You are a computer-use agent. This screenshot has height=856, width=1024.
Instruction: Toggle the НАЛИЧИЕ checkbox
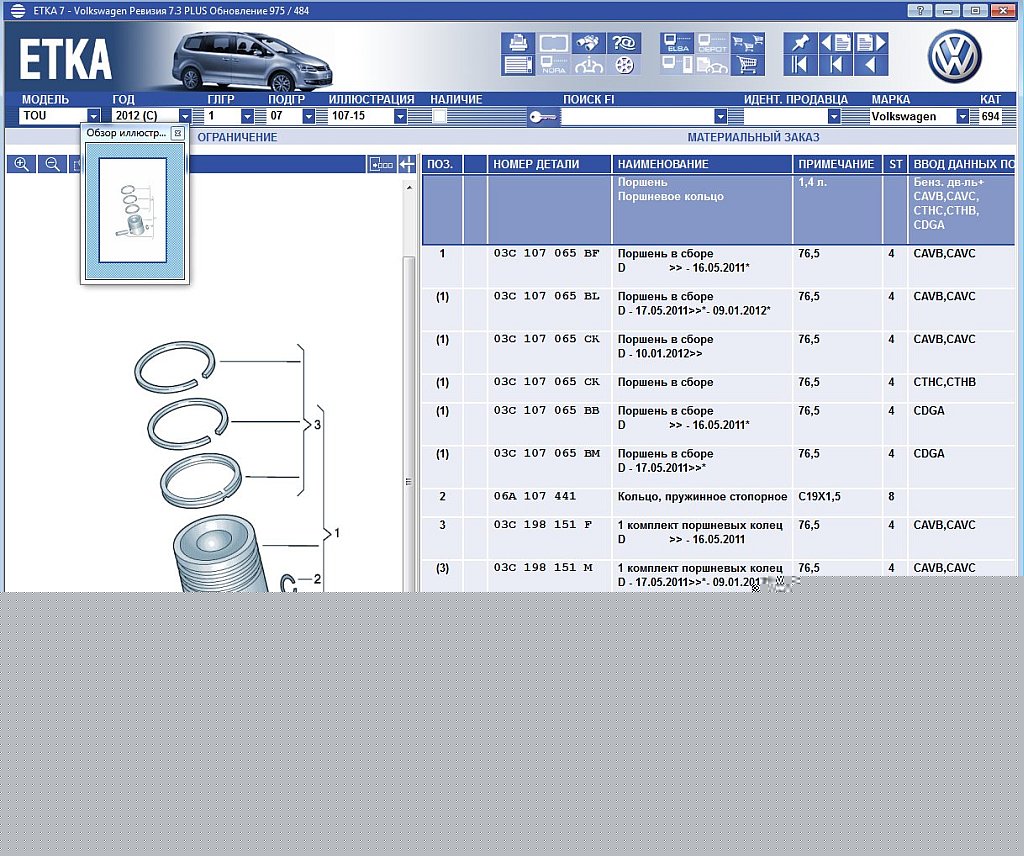click(439, 116)
